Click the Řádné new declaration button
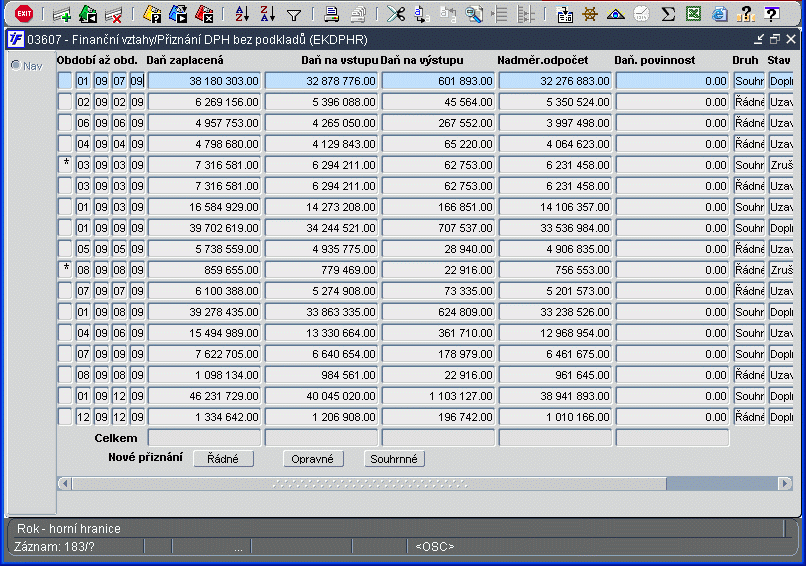The image size is (806, 566). 223,459
